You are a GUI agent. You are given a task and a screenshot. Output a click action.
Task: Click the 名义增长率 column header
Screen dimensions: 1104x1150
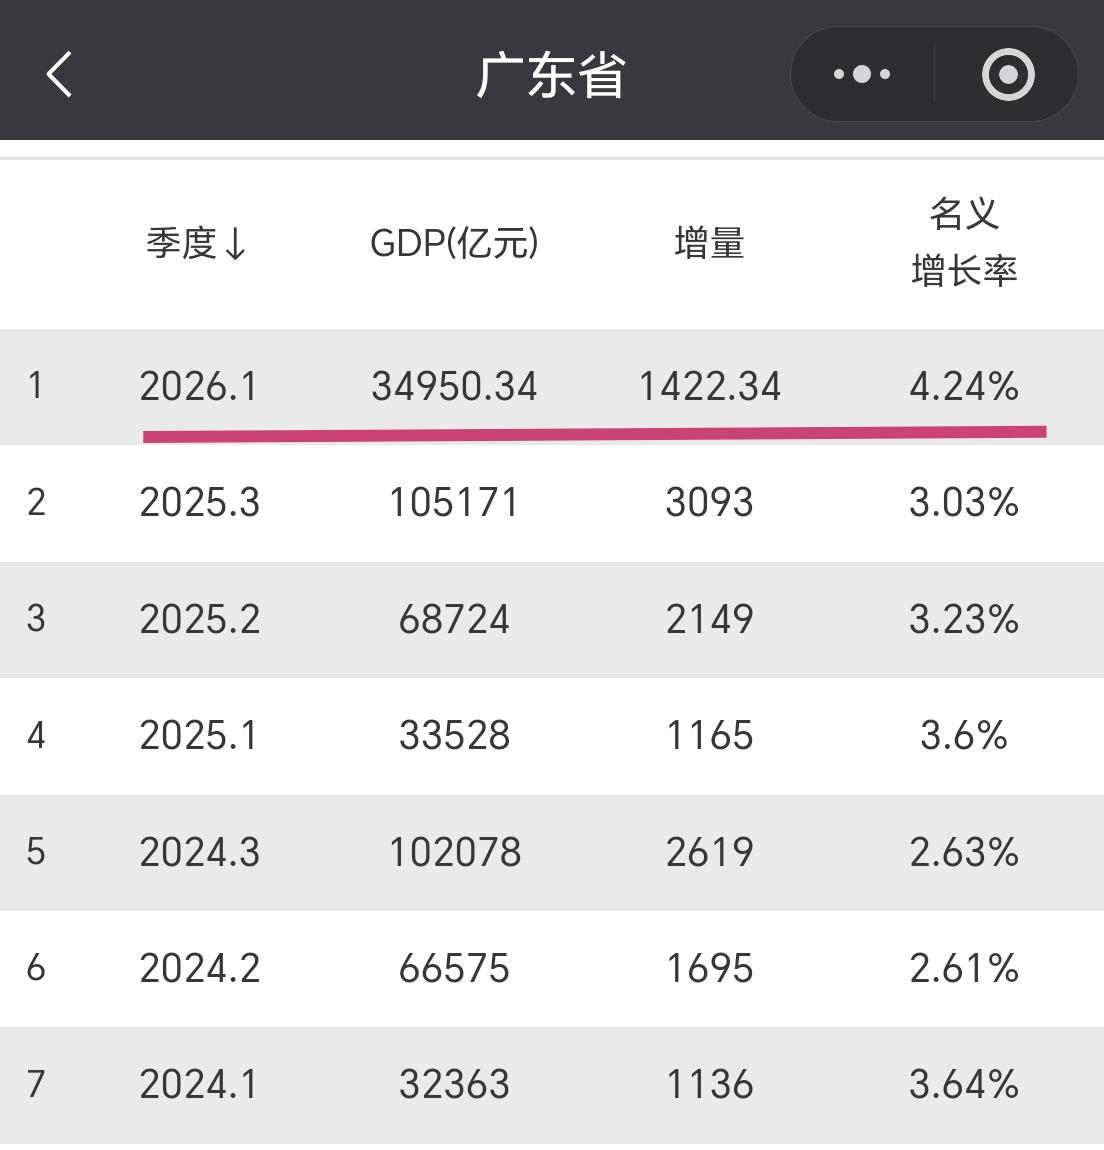click(963, 243)
